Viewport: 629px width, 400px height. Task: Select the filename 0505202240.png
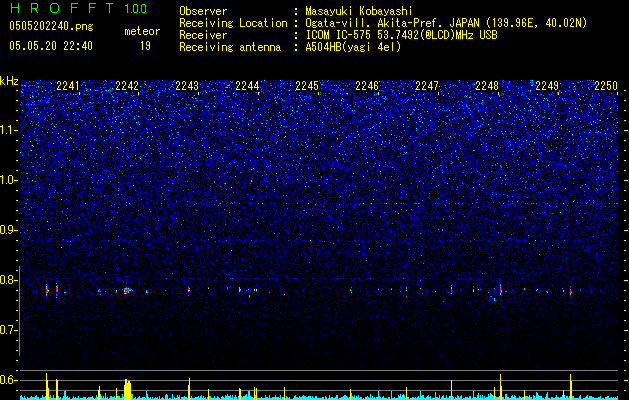click(x=51, y=27)
